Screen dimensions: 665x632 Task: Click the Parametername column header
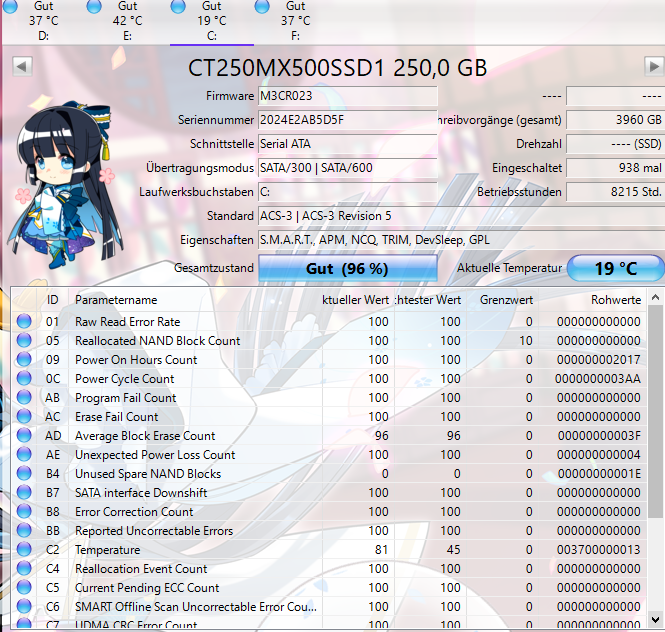[x=195, y=300]
